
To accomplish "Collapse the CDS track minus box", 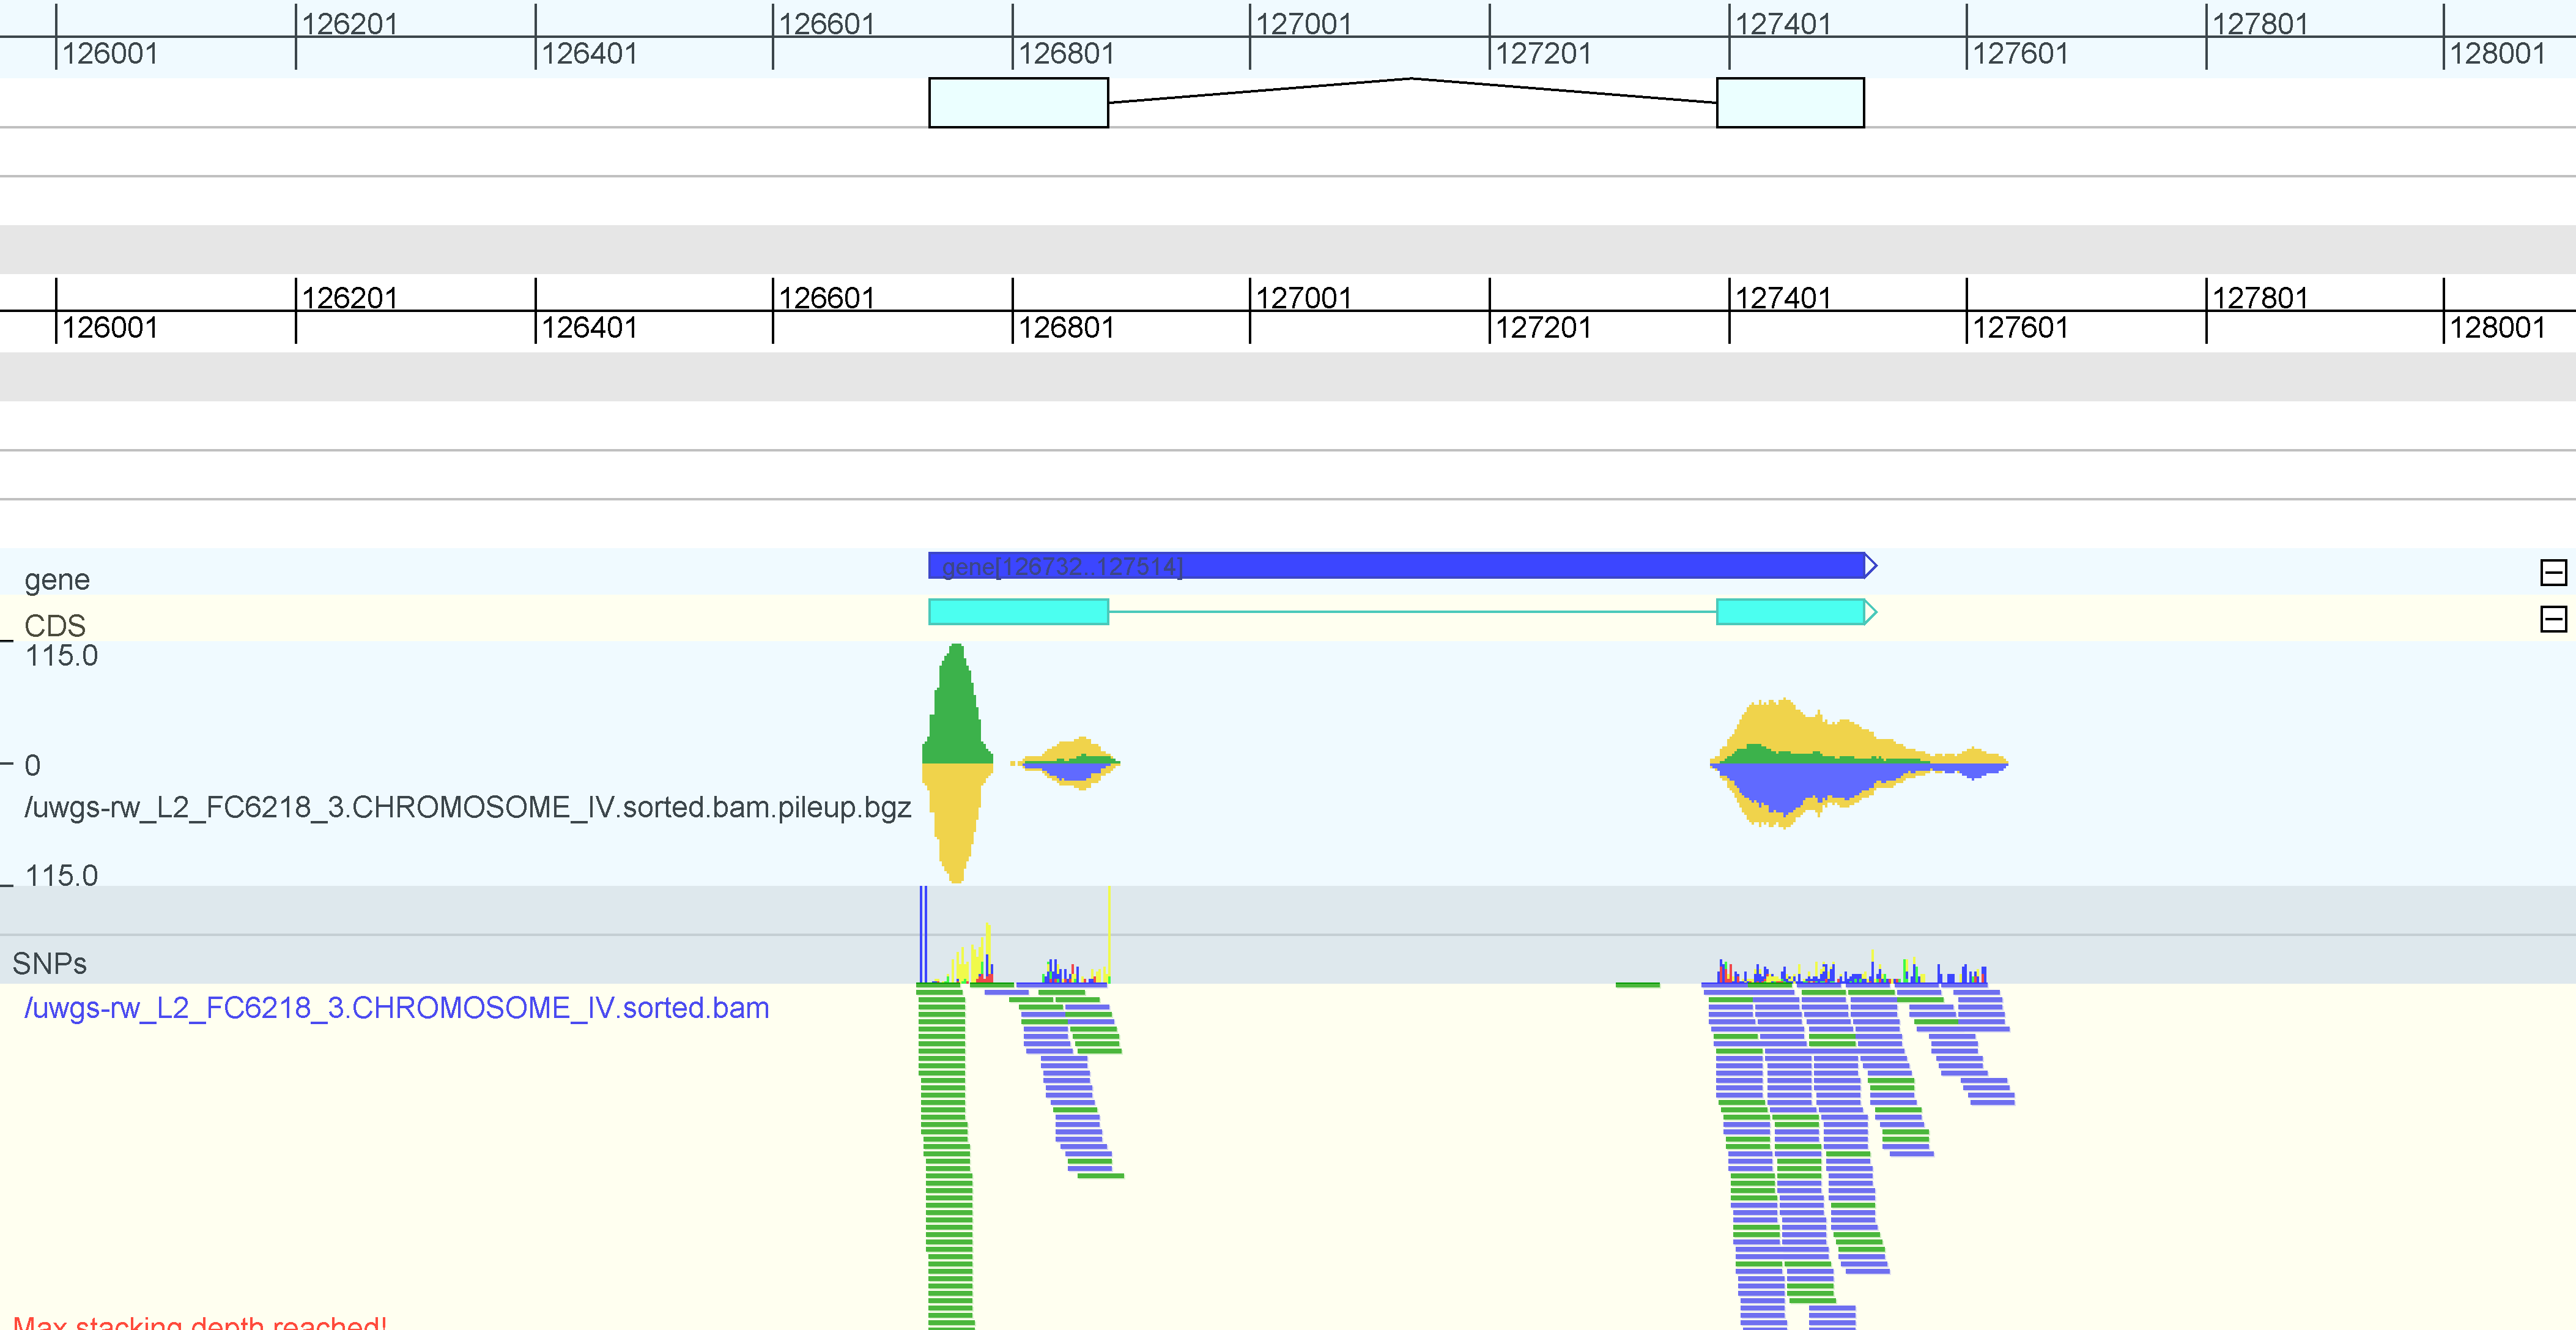I will pos(2553,619).
